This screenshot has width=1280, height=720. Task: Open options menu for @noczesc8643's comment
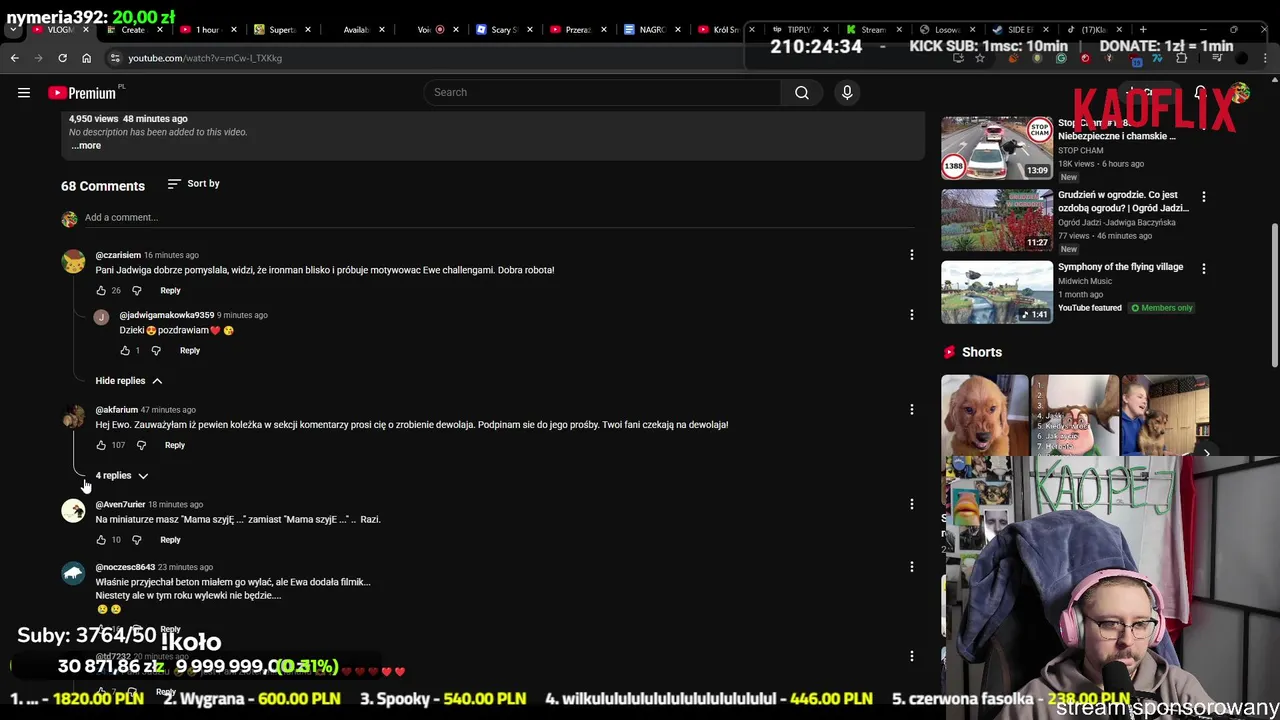pos(911,567)
